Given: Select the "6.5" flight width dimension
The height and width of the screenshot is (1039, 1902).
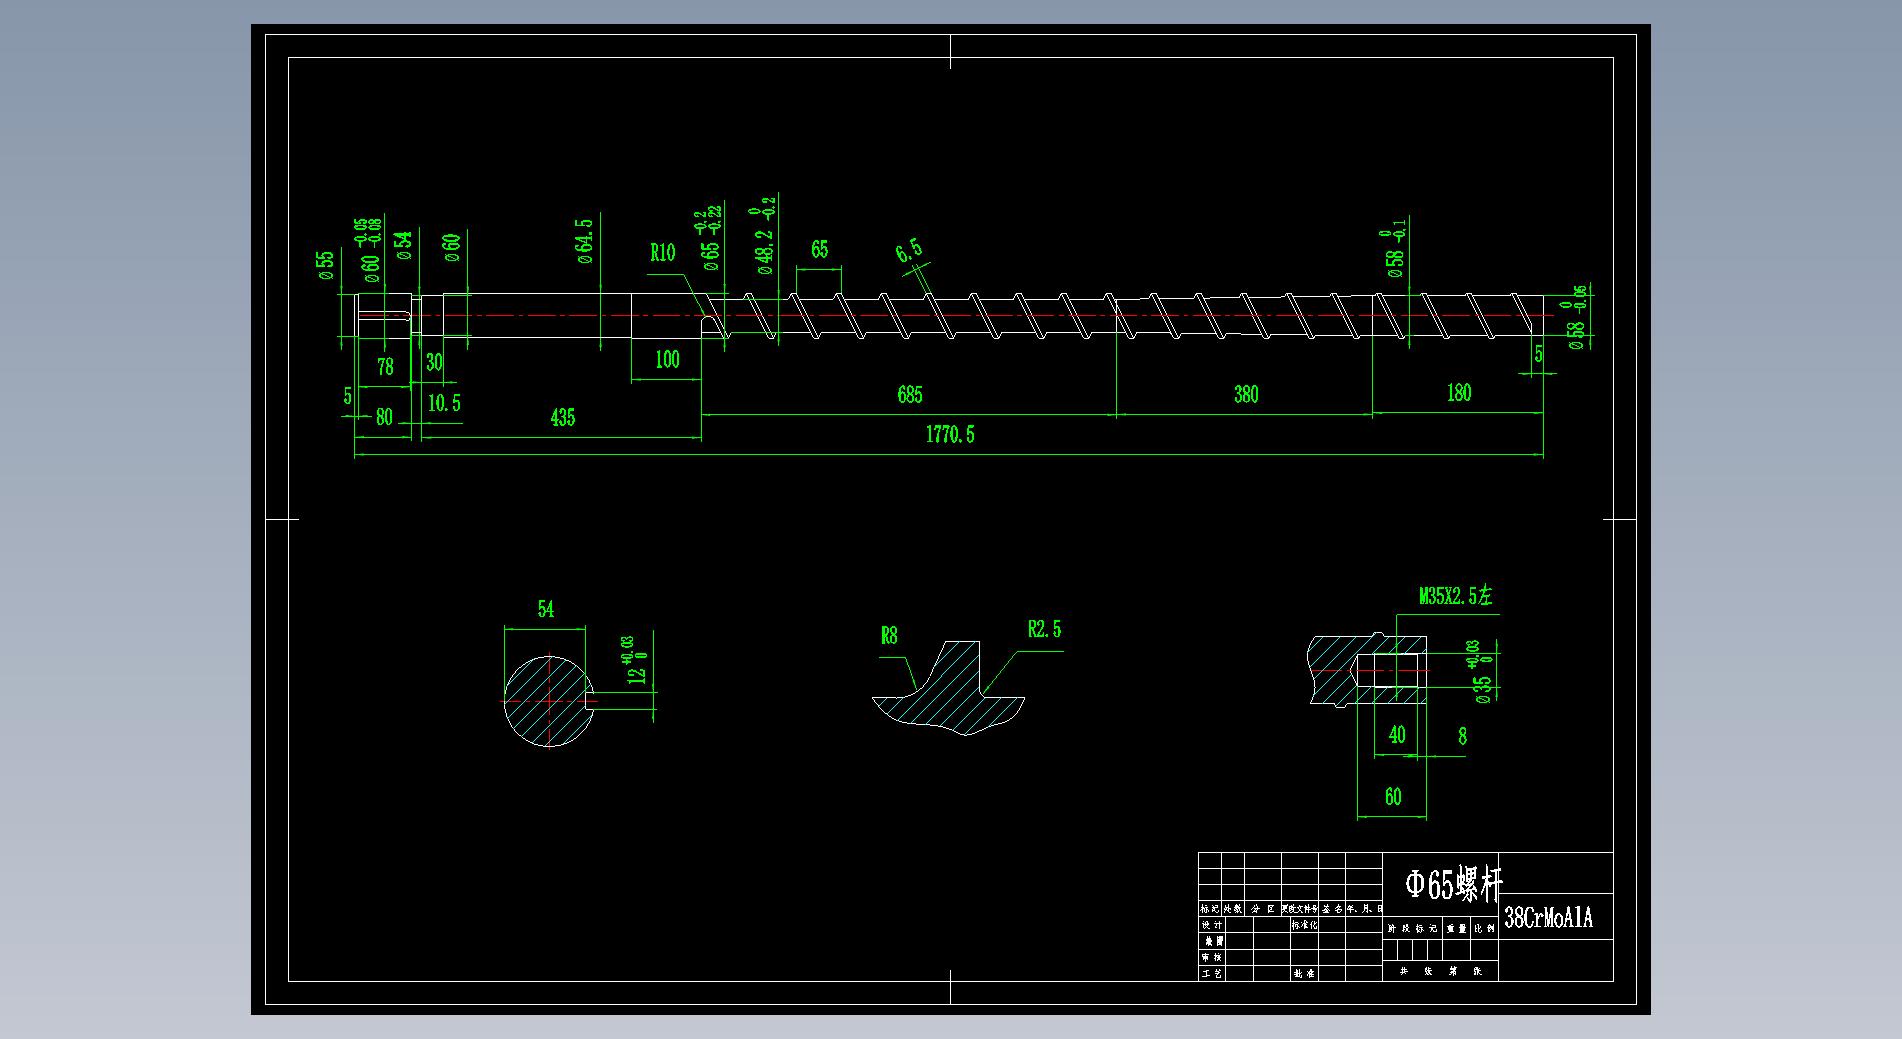Looking at the screenshot, I should (x=908, y=251).
